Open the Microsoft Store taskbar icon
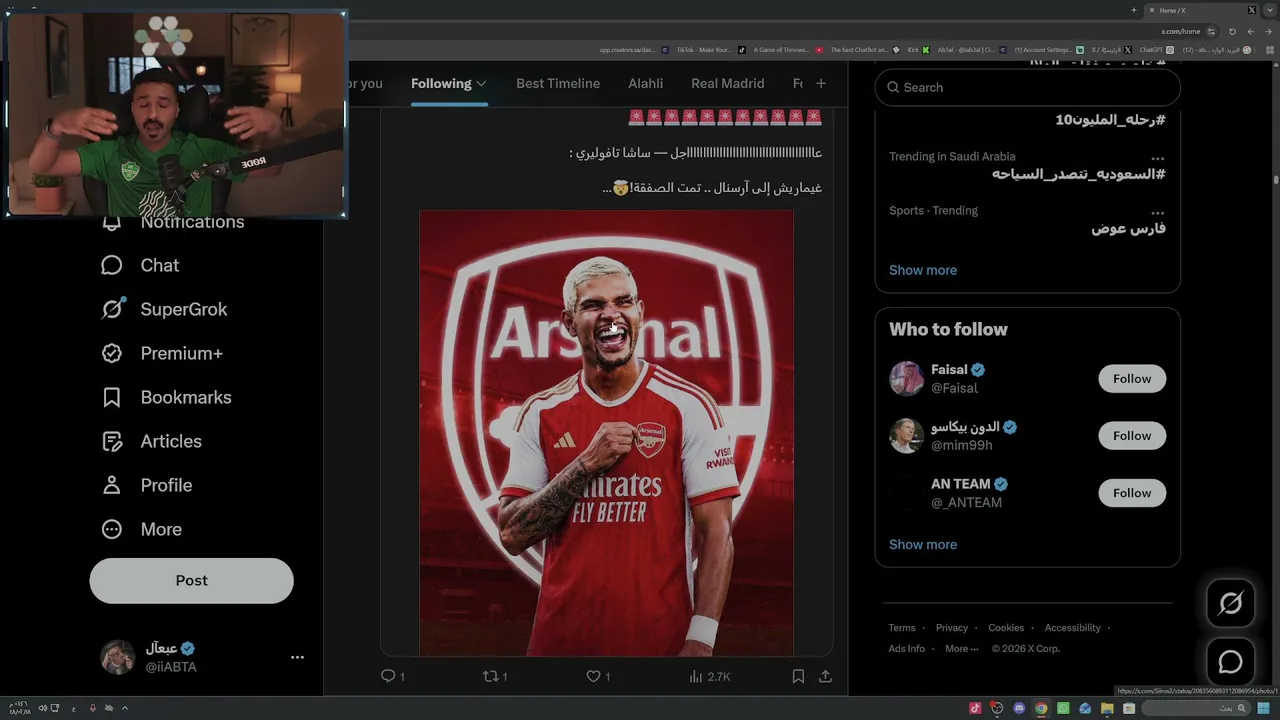1280x720 pixels. pyautogui.click(x=1129, y=708)
